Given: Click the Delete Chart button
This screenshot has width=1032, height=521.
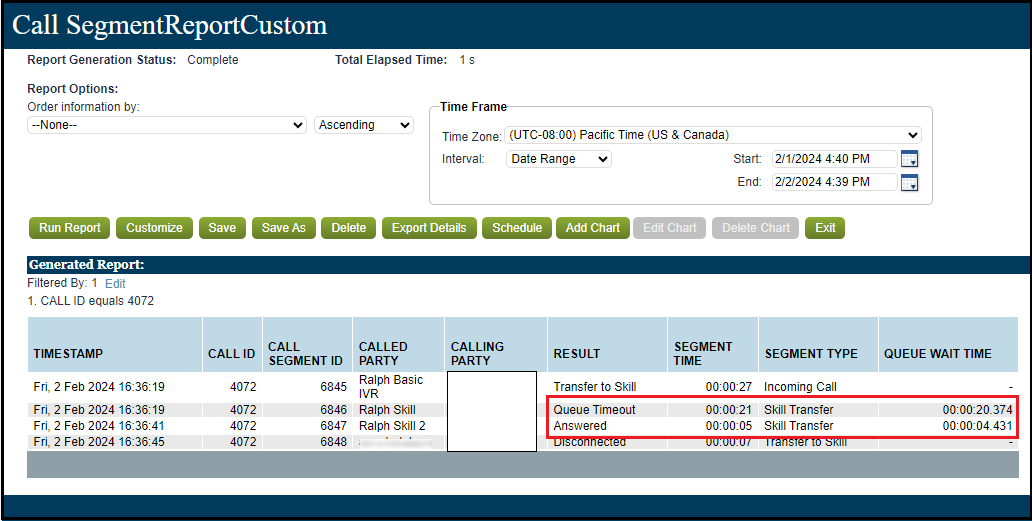Looking at the screenshot, I should [755, 228].
